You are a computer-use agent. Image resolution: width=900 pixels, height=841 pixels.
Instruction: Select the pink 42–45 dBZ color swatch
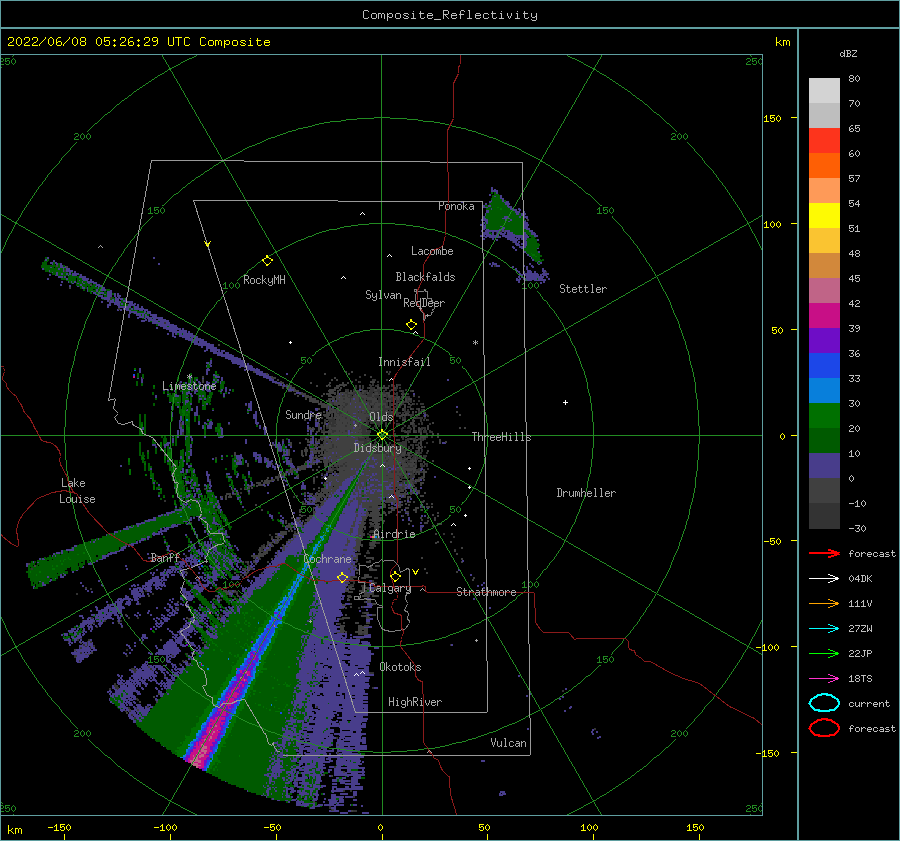(824, 291)
